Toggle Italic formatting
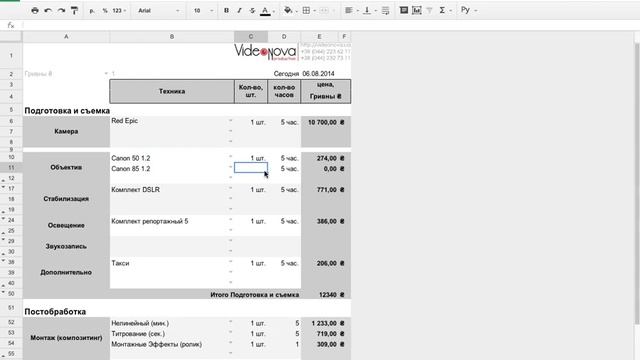 click(x=240, y=11)
